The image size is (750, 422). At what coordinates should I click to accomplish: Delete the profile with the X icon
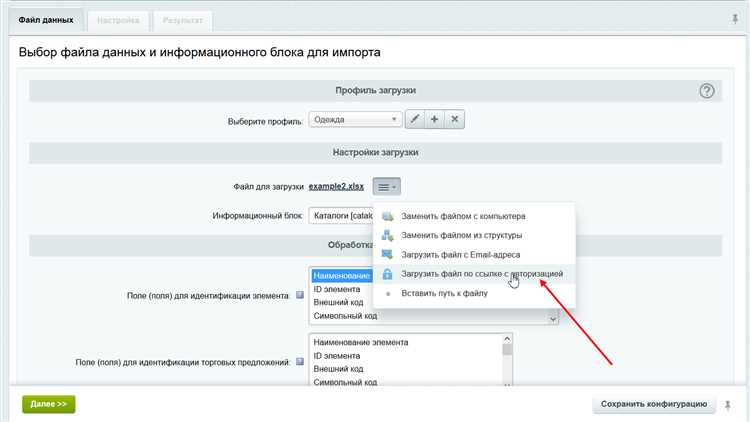tap(454, 119)
